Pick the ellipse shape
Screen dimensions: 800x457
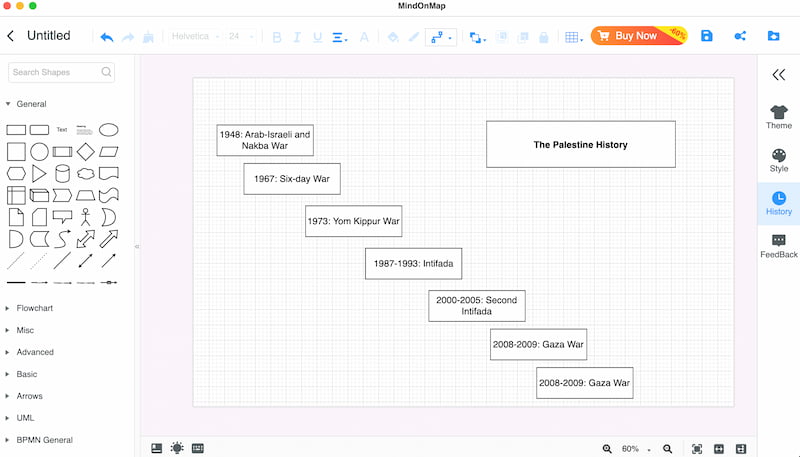tap(108, 130)
